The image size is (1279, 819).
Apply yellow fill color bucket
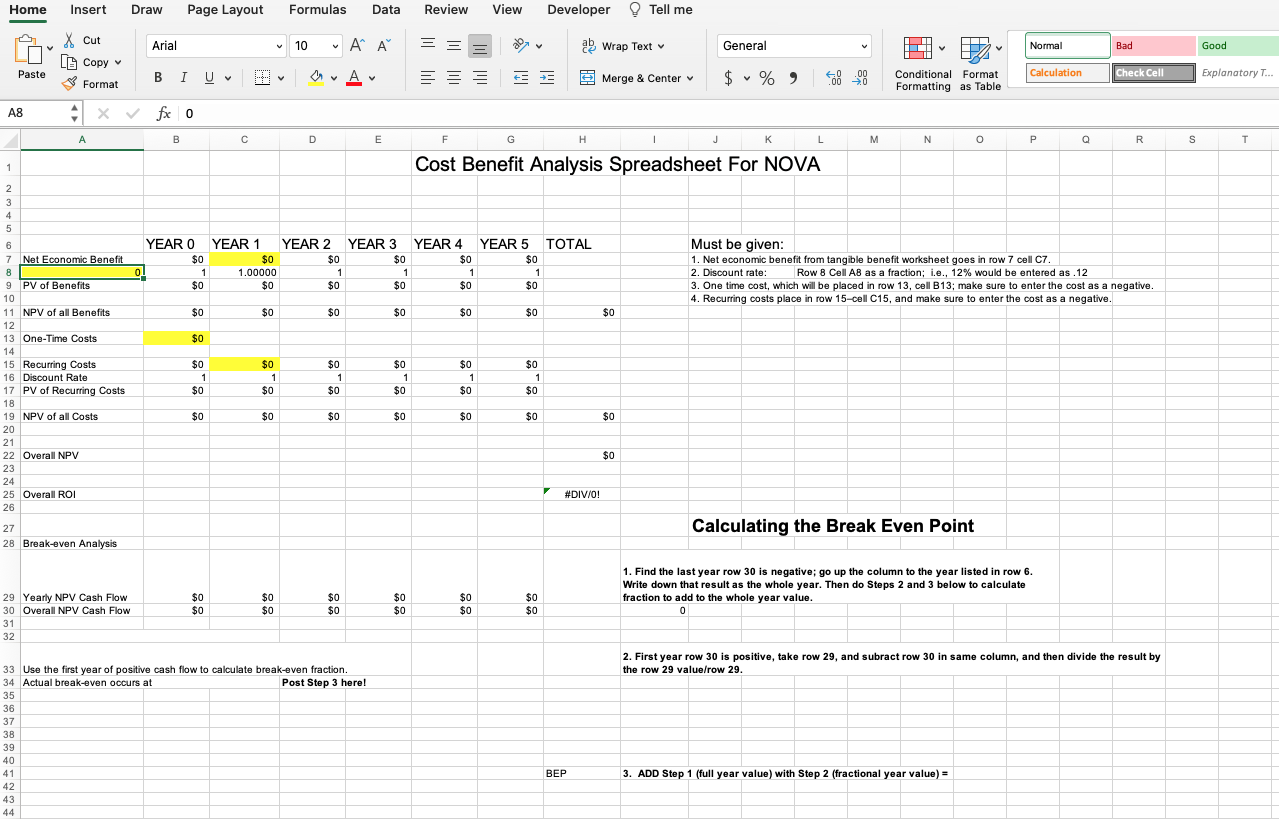point(315,78)
